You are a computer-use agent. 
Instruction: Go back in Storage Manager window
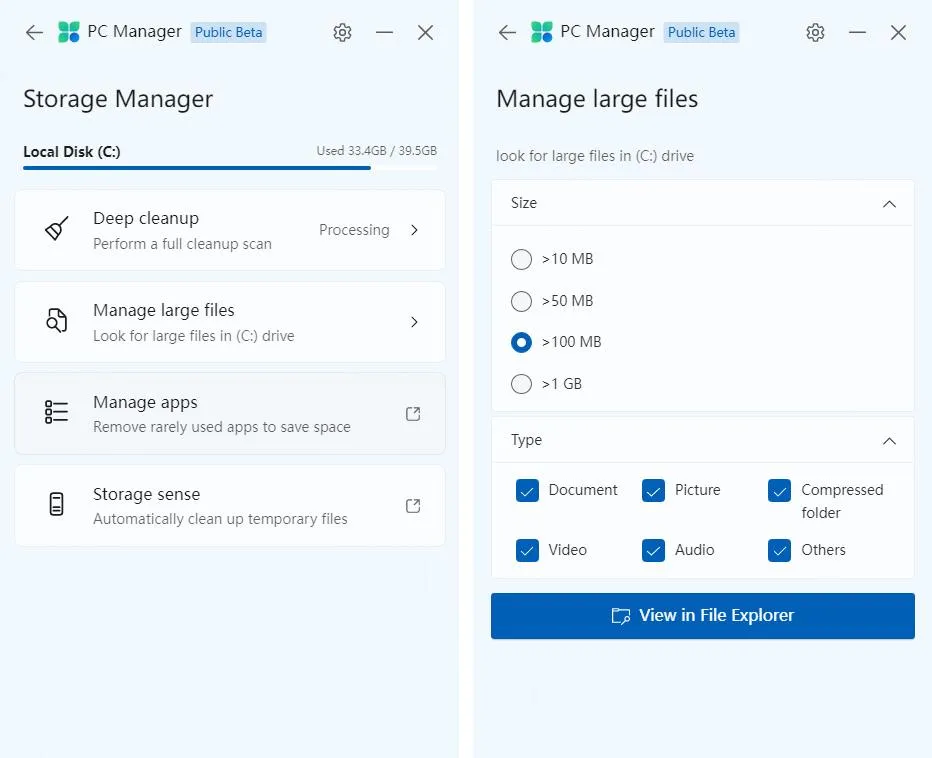pyautogui.click(x=34, y=32)
